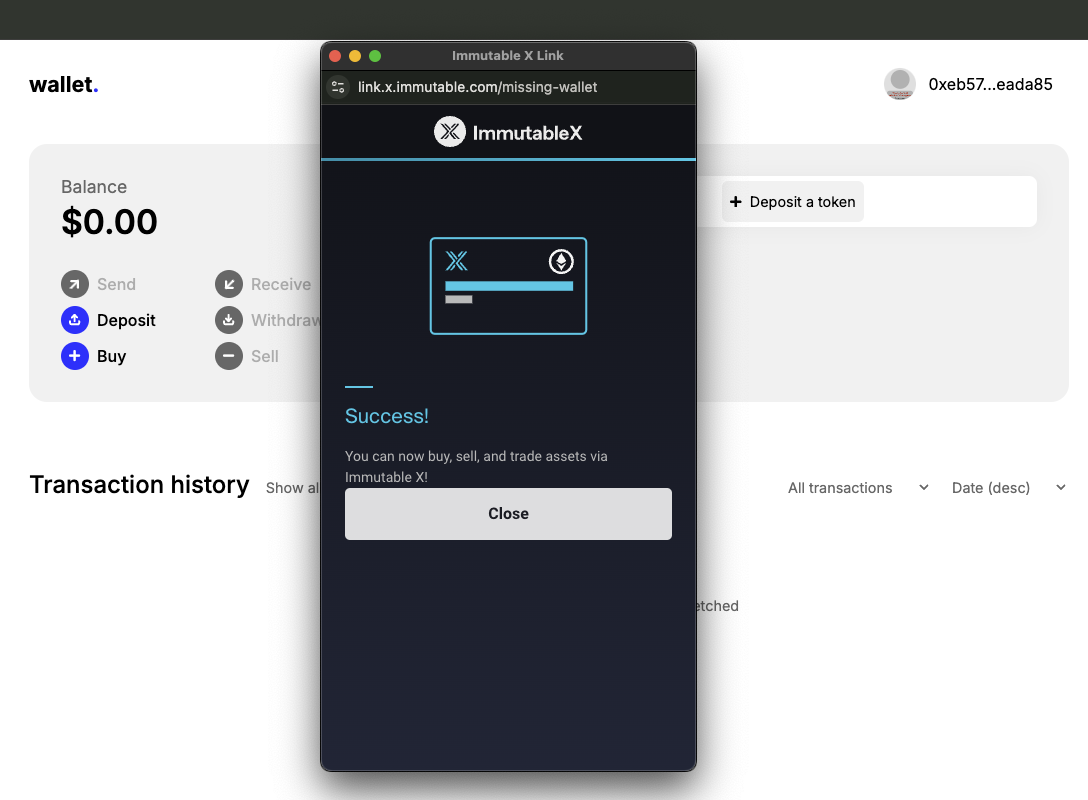This screenshot has width=1088, height=800.
Task: Click the wallet card illustration in popup
Action: (x=508, y=286)
